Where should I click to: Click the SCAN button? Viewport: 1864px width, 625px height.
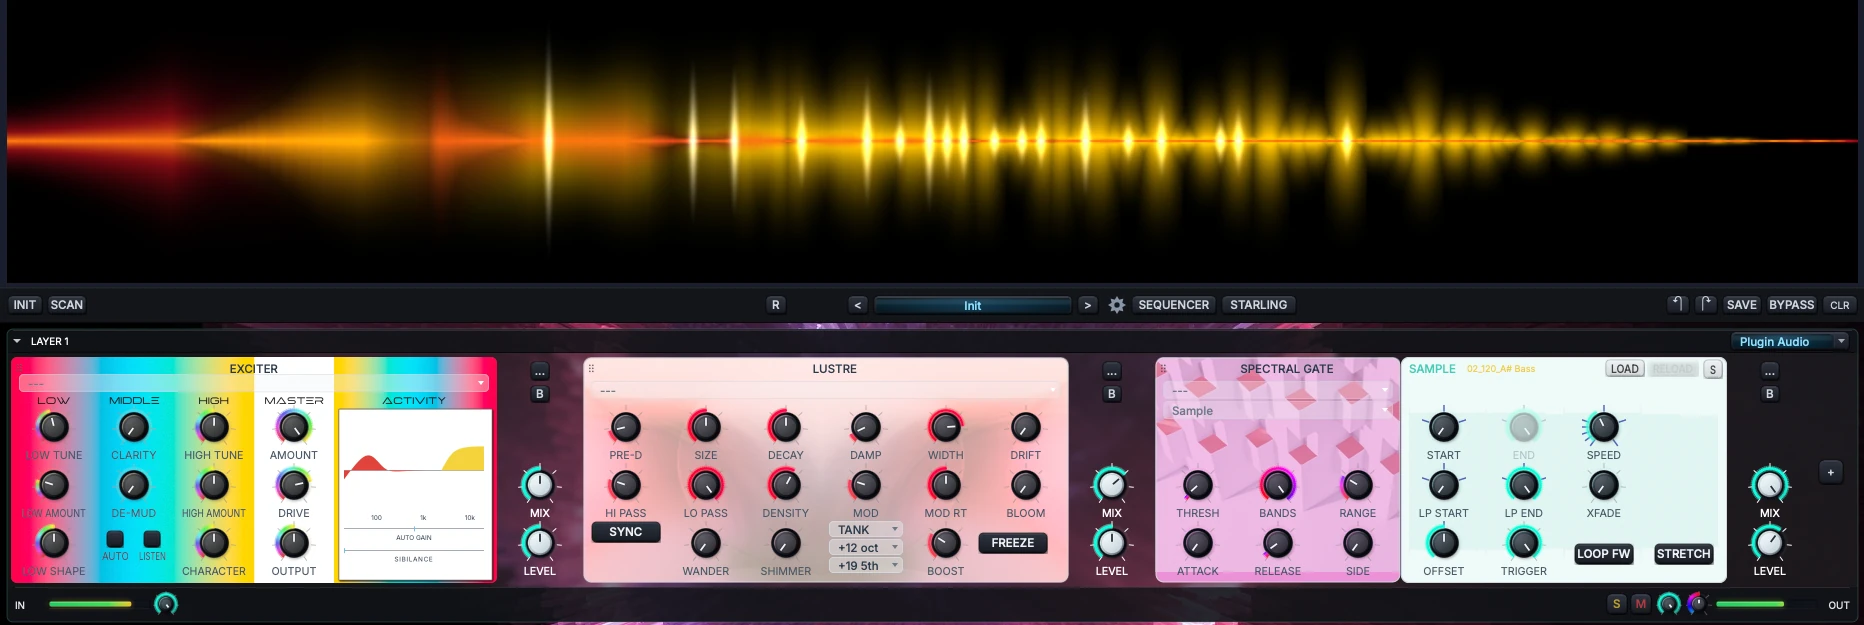click(67, 305)
